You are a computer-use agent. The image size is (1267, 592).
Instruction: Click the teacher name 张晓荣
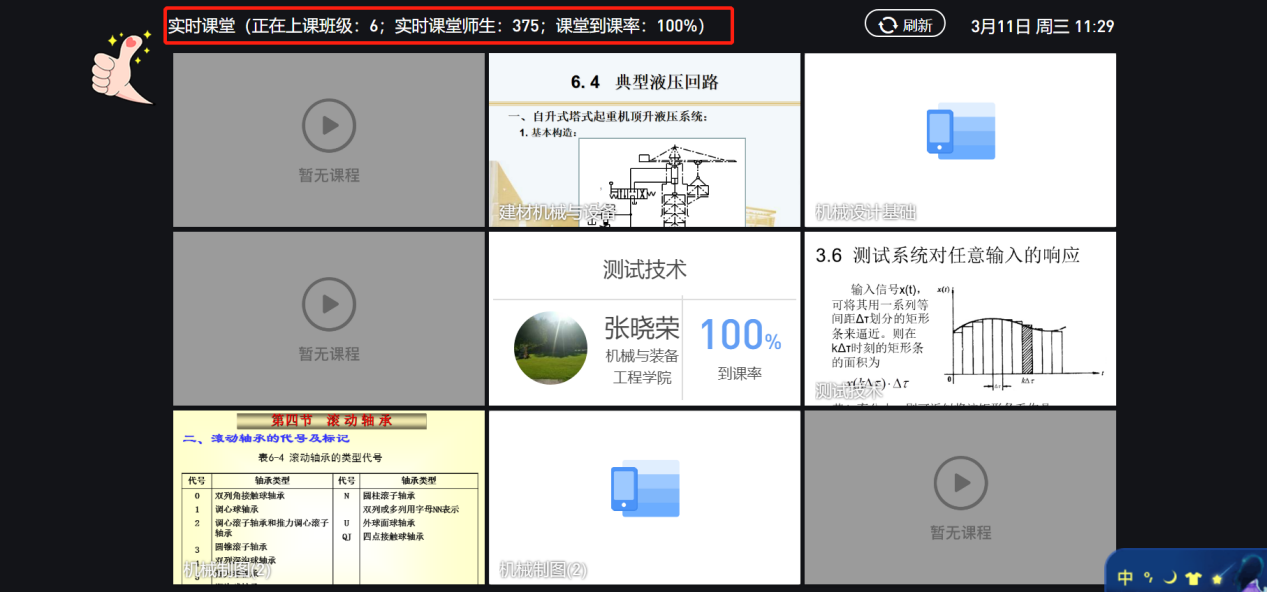[641, 327]
